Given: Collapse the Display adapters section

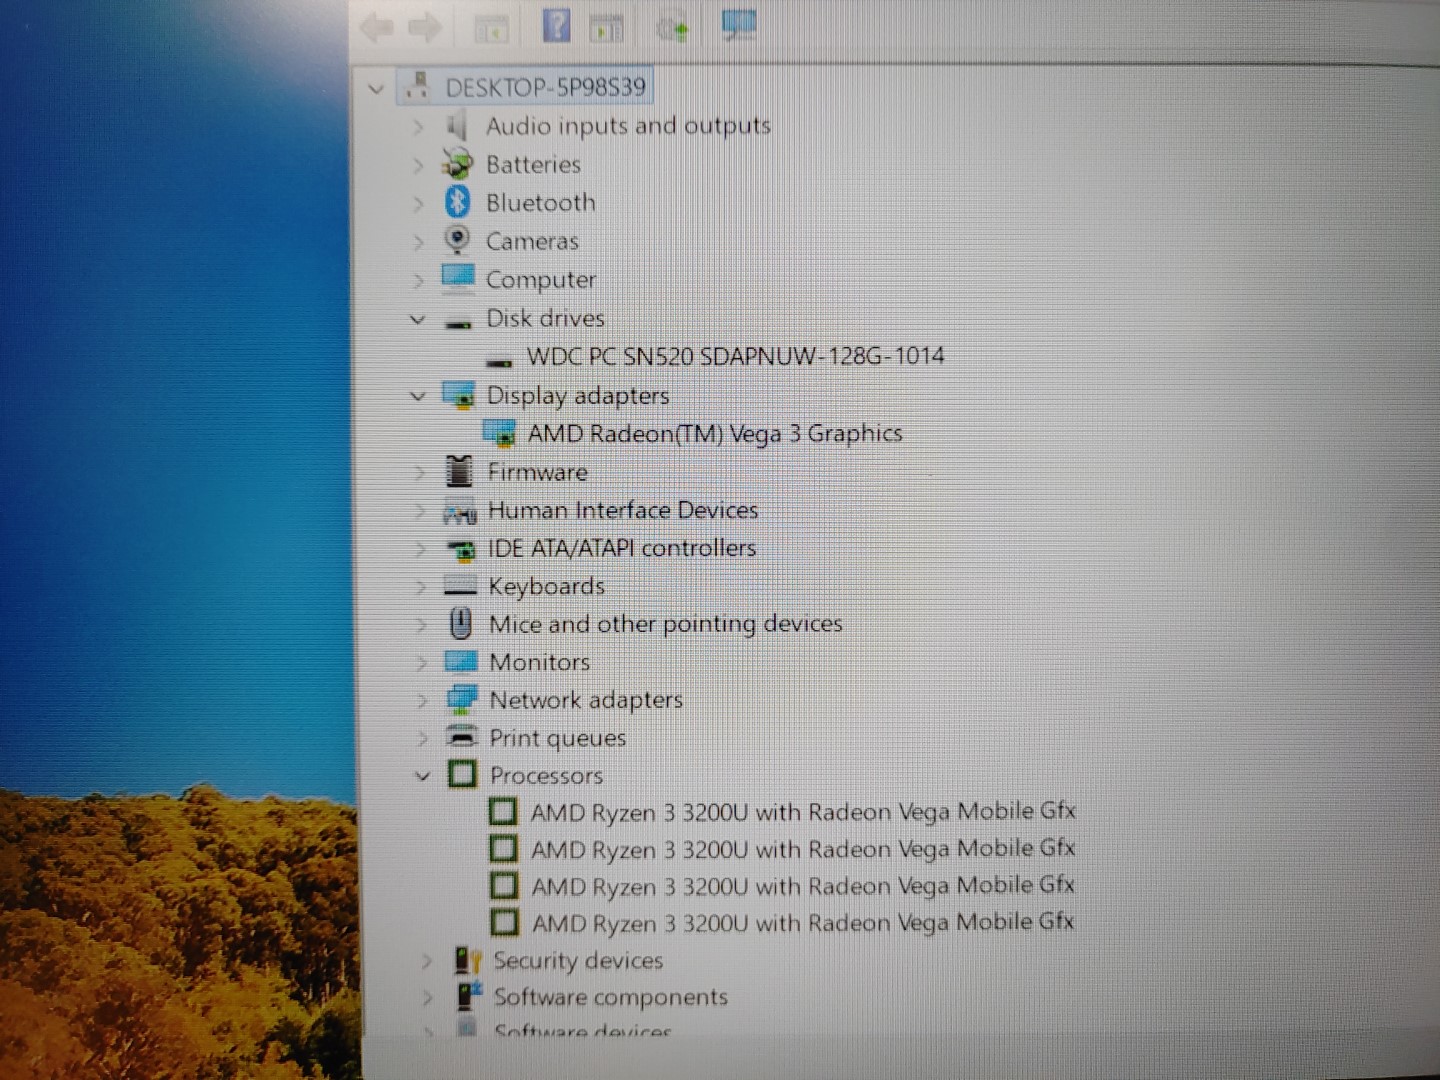Looking at the screenshot, I should coord(418,396).
